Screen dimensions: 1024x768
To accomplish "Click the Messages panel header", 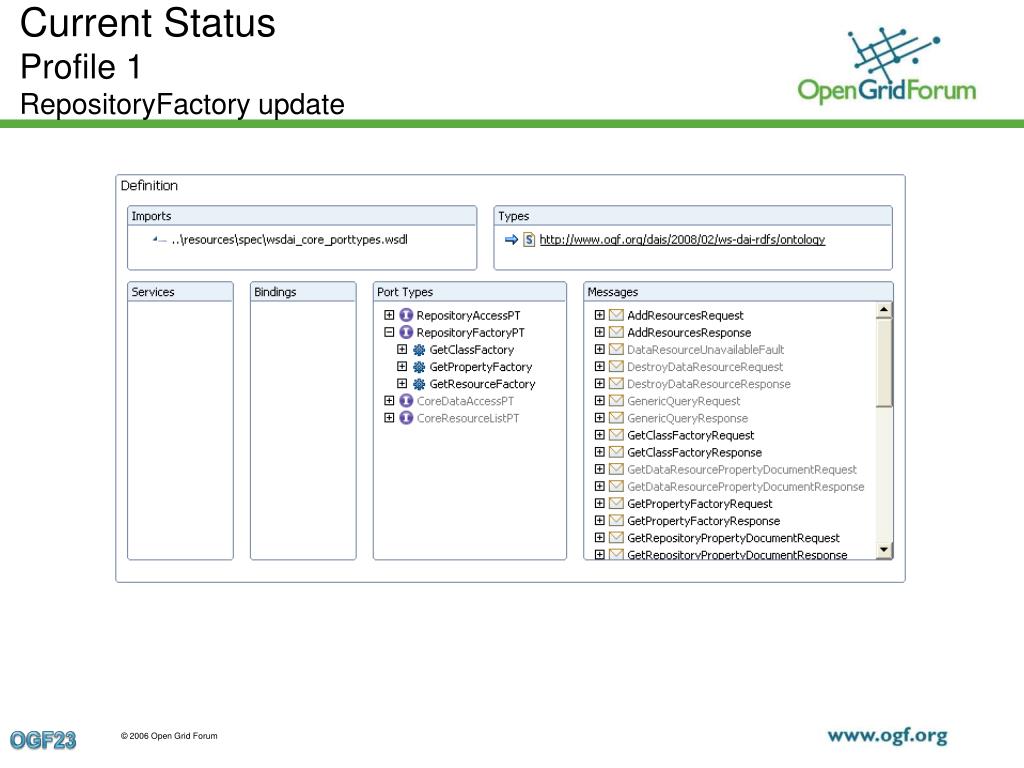I will [738, 292].
